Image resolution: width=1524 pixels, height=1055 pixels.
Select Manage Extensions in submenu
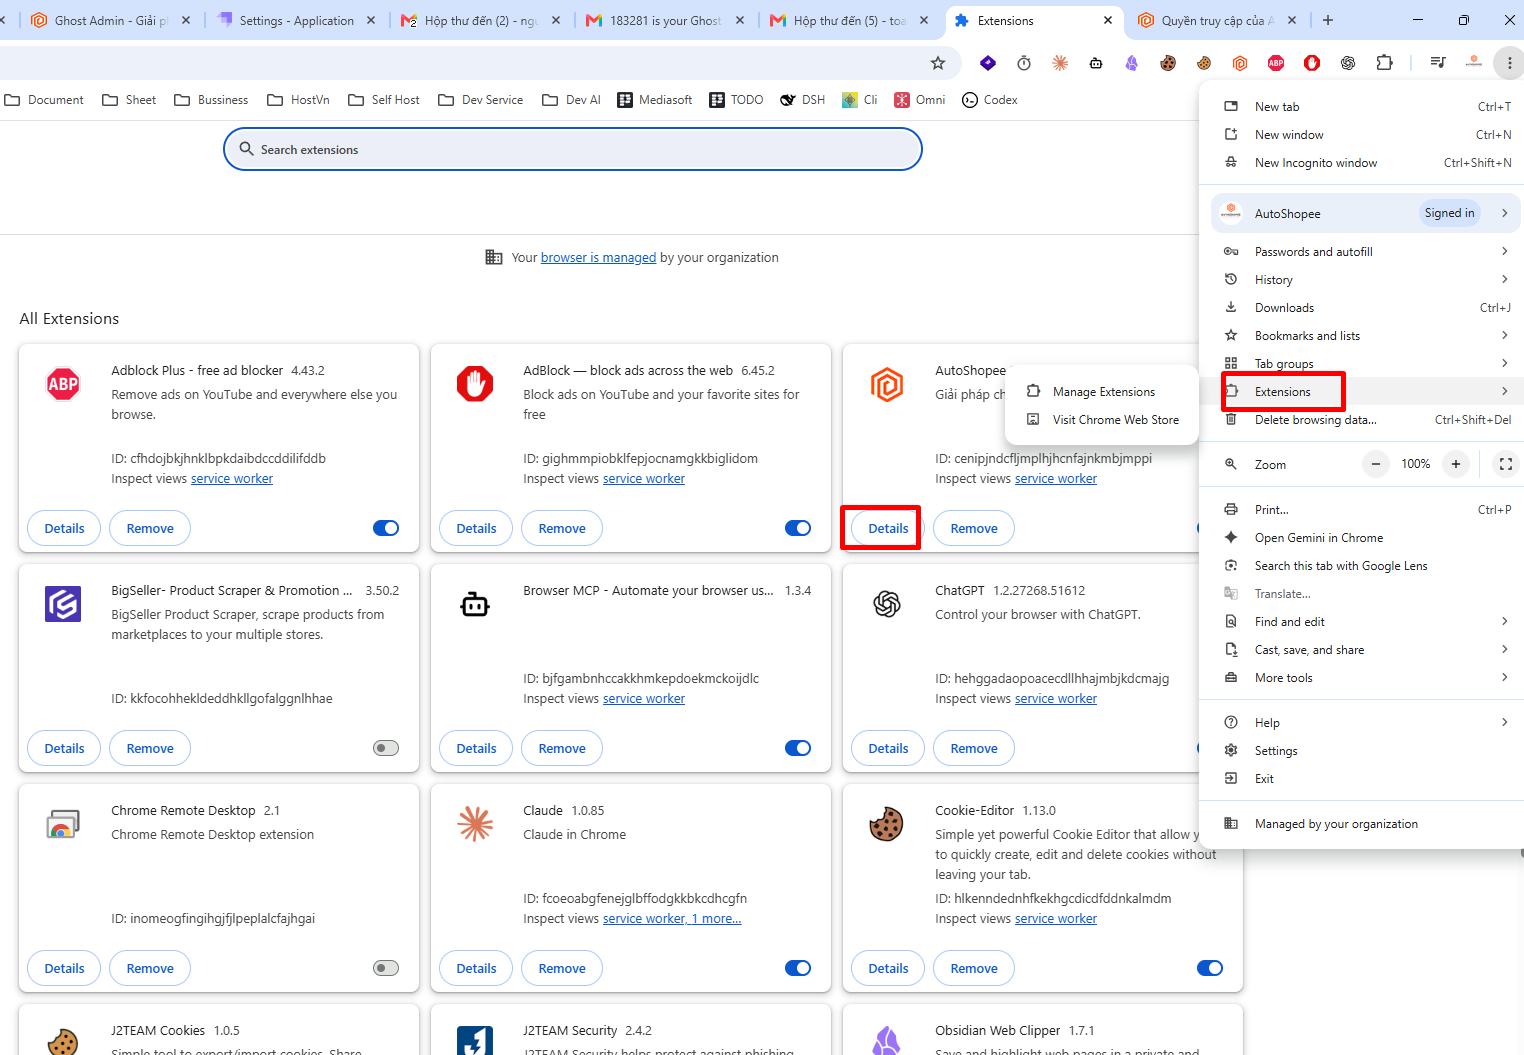pyautogui.click(x=1101, y=392)
